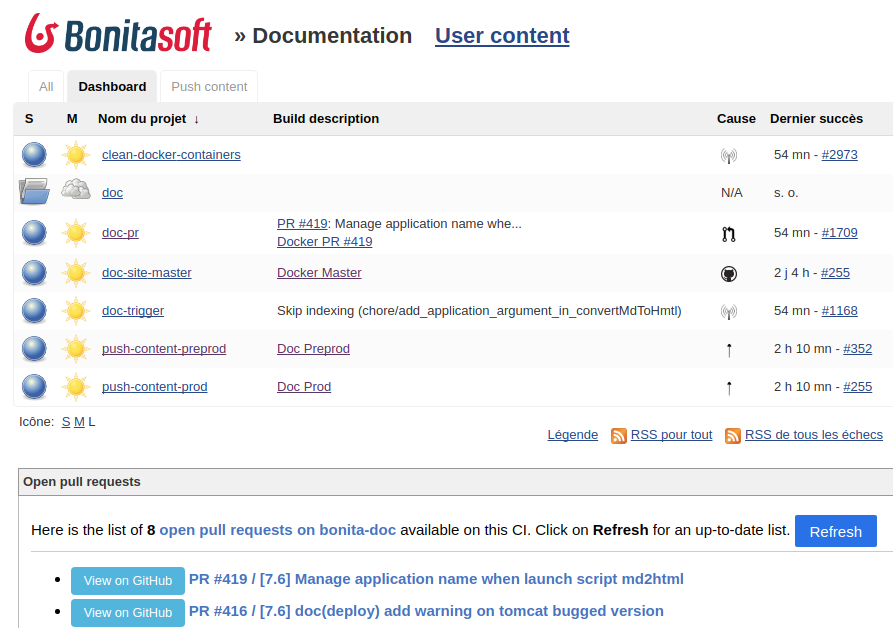Click the folder icon for doc
893x628 pixels.
[x=34, y=191]
